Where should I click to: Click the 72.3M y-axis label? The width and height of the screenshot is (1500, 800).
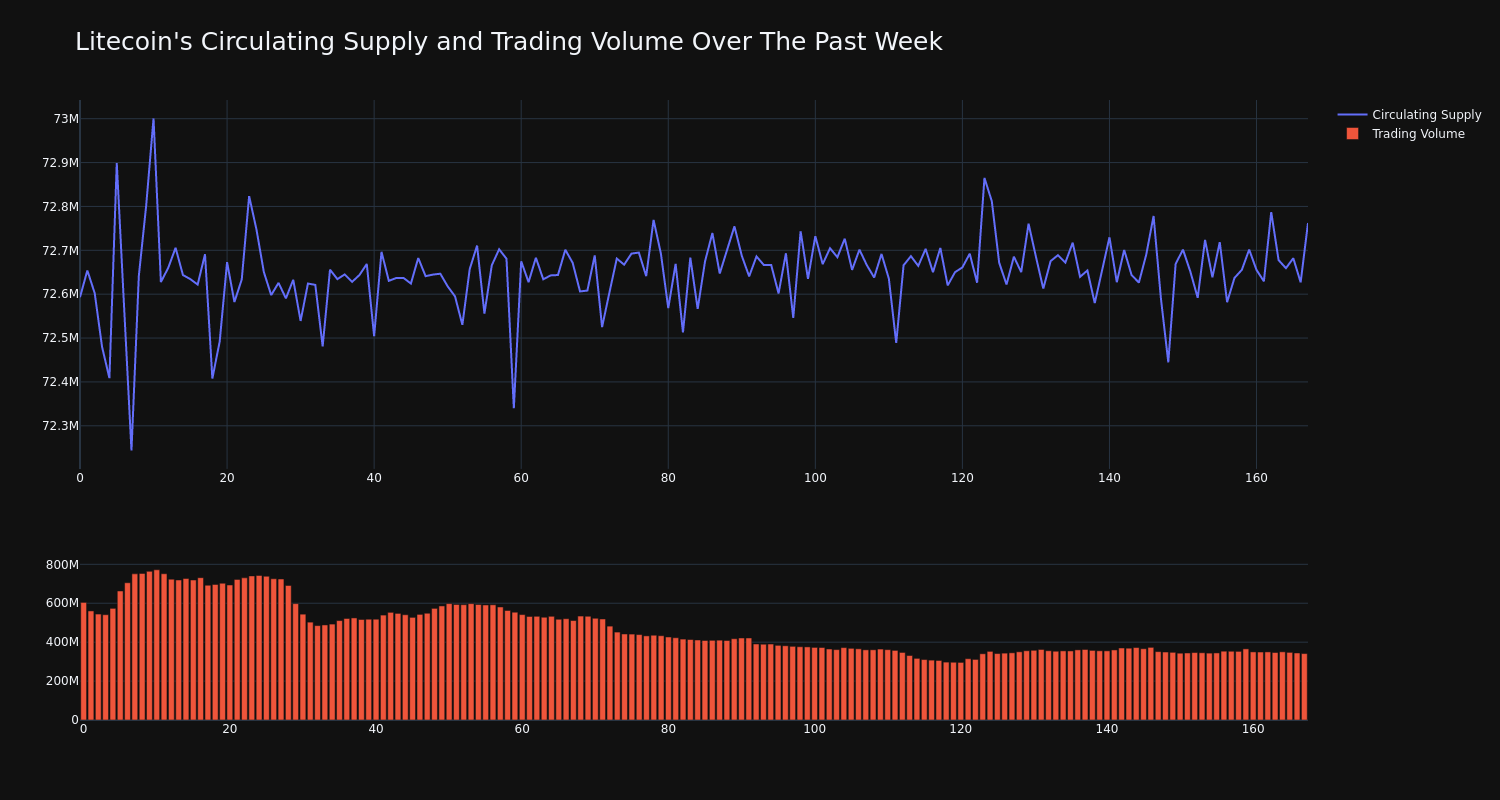[x=60, y=426]
